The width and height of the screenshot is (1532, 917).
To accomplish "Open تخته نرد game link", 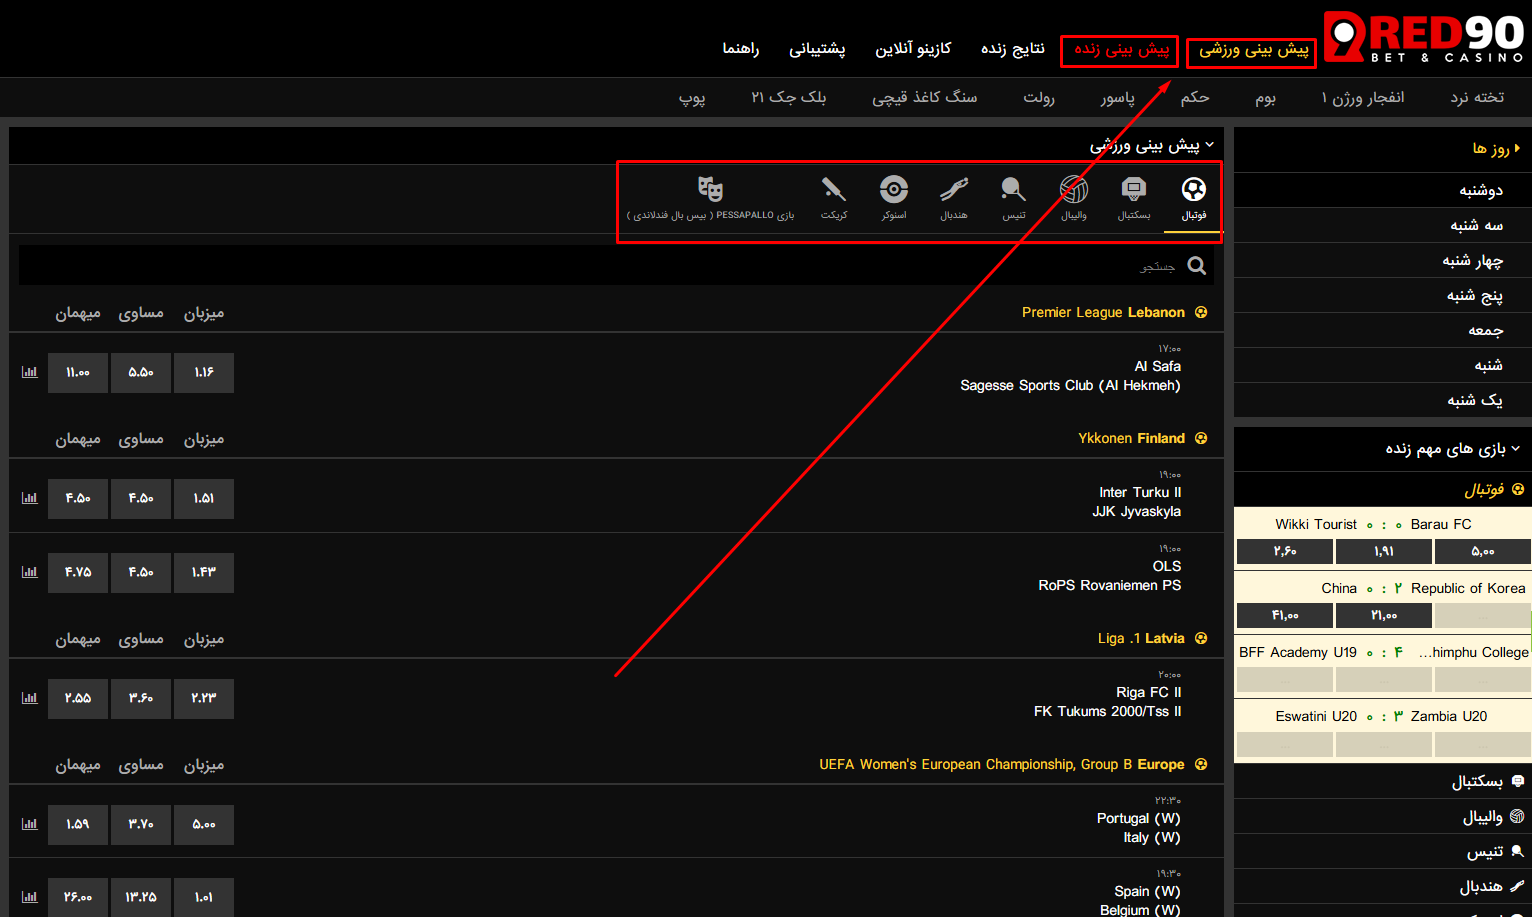I will 1477,97.
